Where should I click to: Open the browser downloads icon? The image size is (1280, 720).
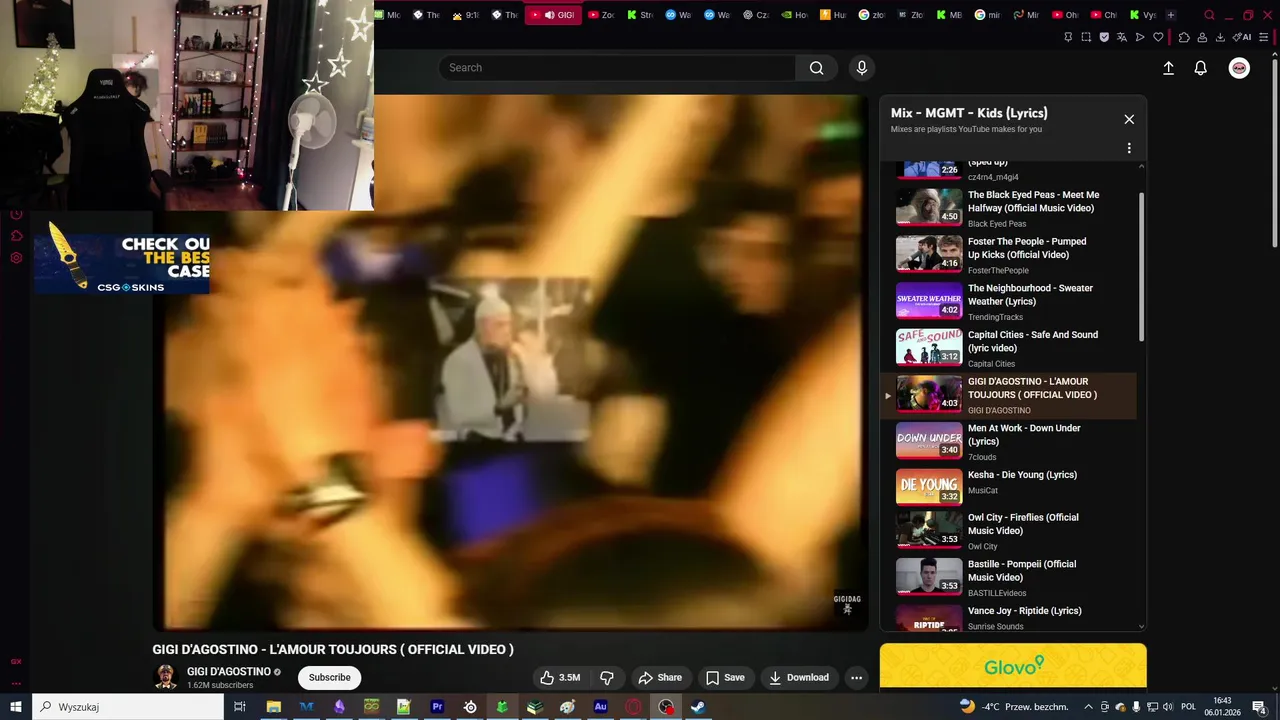1220,37
